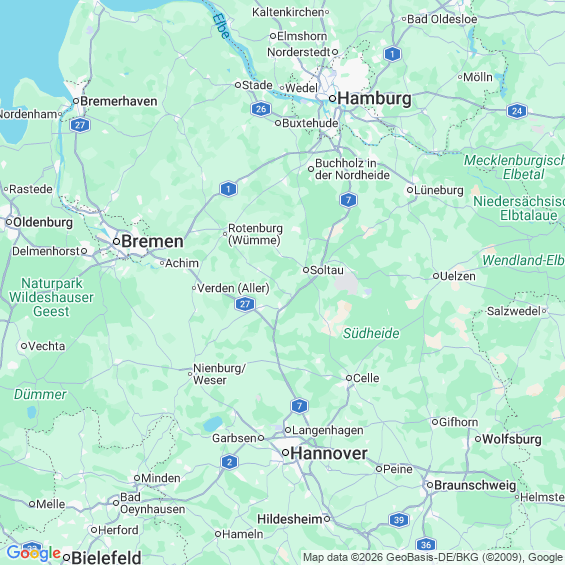This screenshot has width=565, height=565.
Task: Click the Map data copyright text
Action: (433, 557)
